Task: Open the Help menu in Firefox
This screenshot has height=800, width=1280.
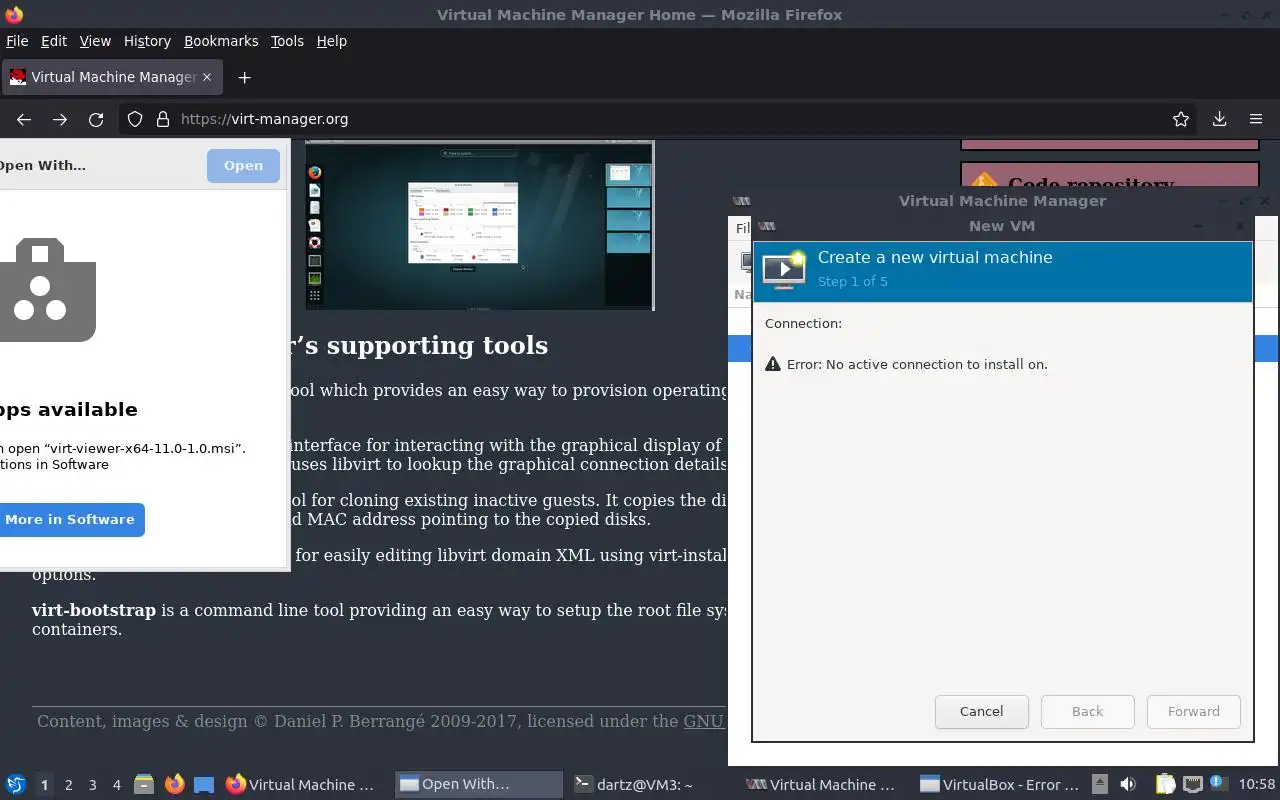Action: coord(332,41)
